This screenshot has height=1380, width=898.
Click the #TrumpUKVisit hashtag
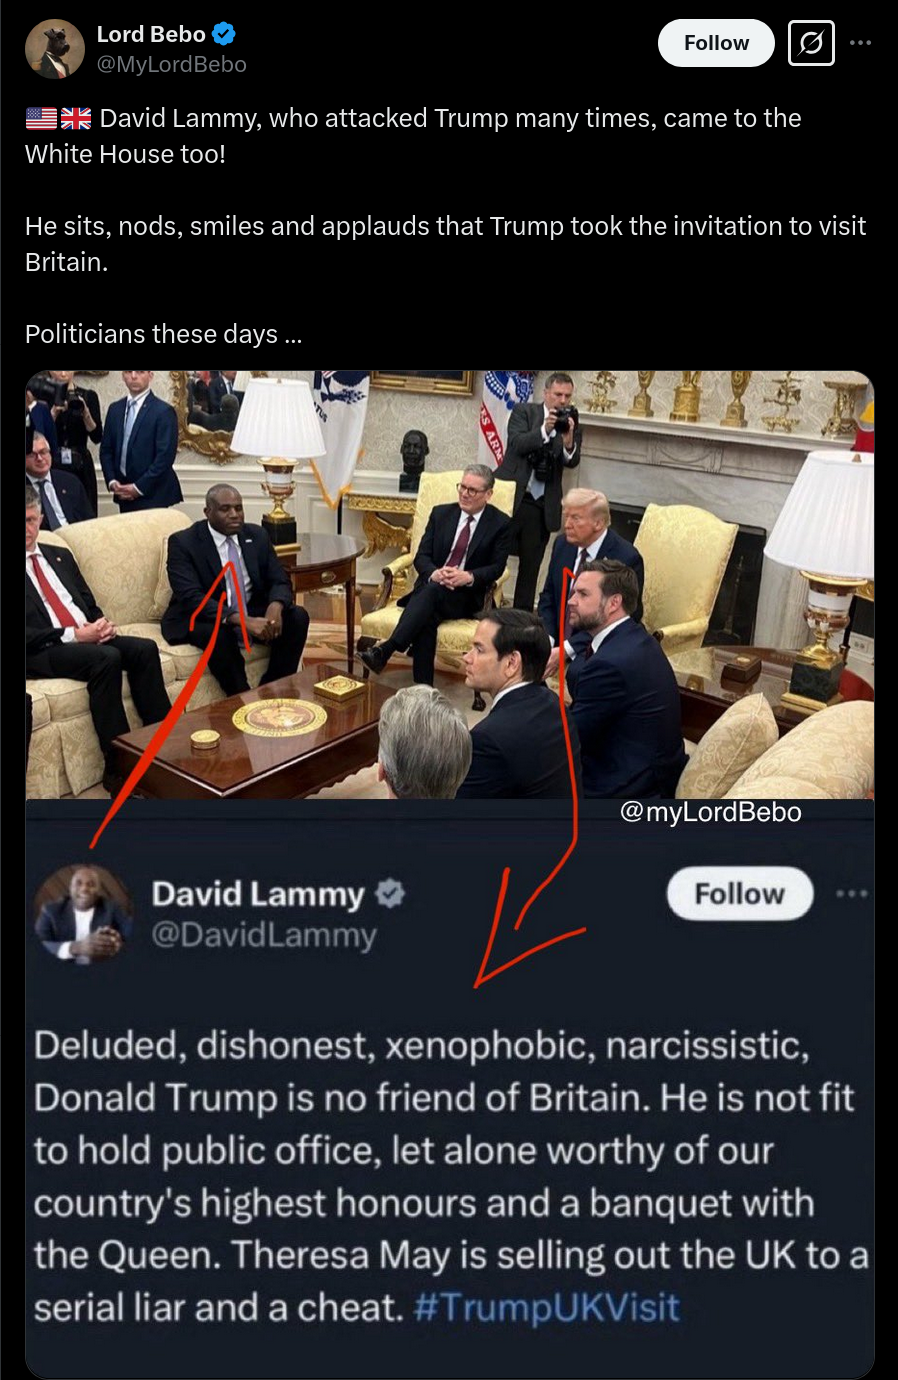[546, 1307]
